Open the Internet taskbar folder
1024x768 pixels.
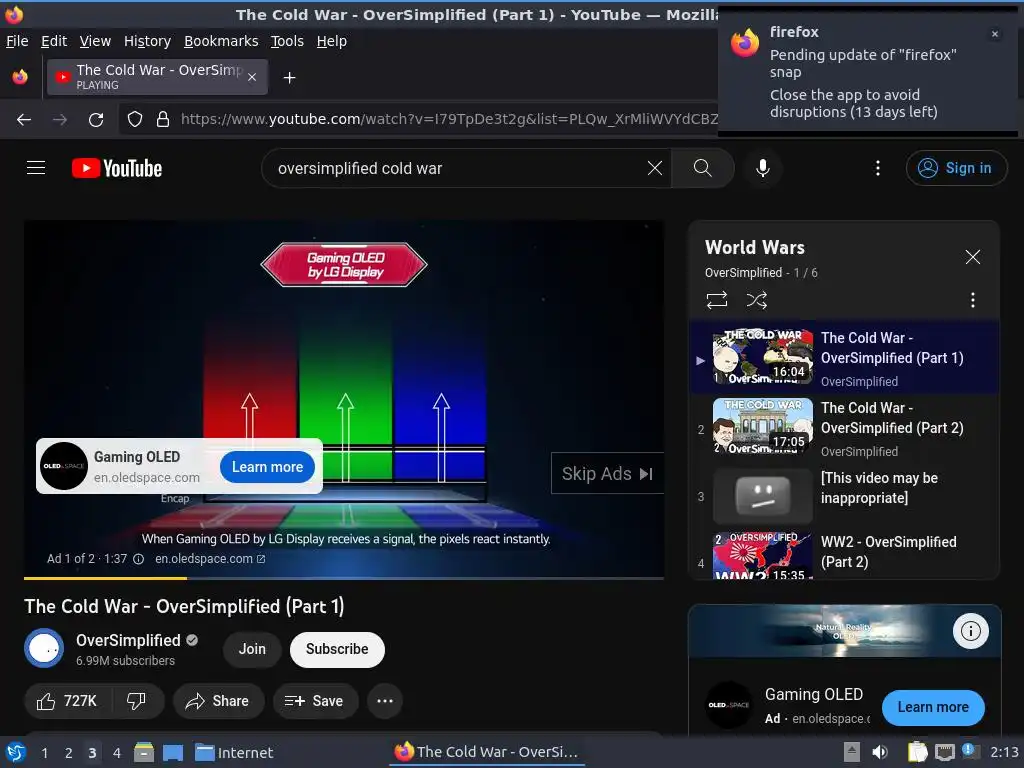pos(234,752)
